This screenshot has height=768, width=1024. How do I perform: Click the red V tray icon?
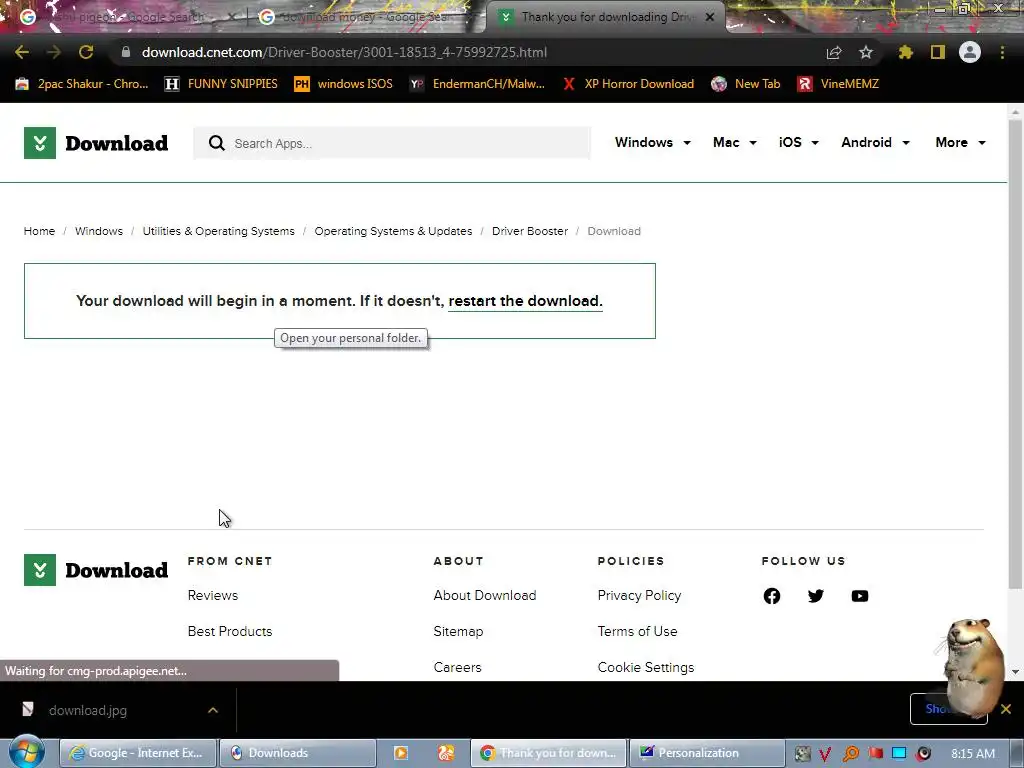(x=825, y=754)
